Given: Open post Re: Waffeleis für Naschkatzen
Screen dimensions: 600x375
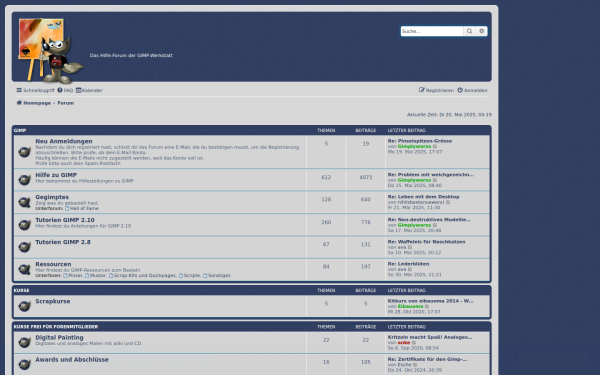Looking at the screenshot, I should [426, 242].
